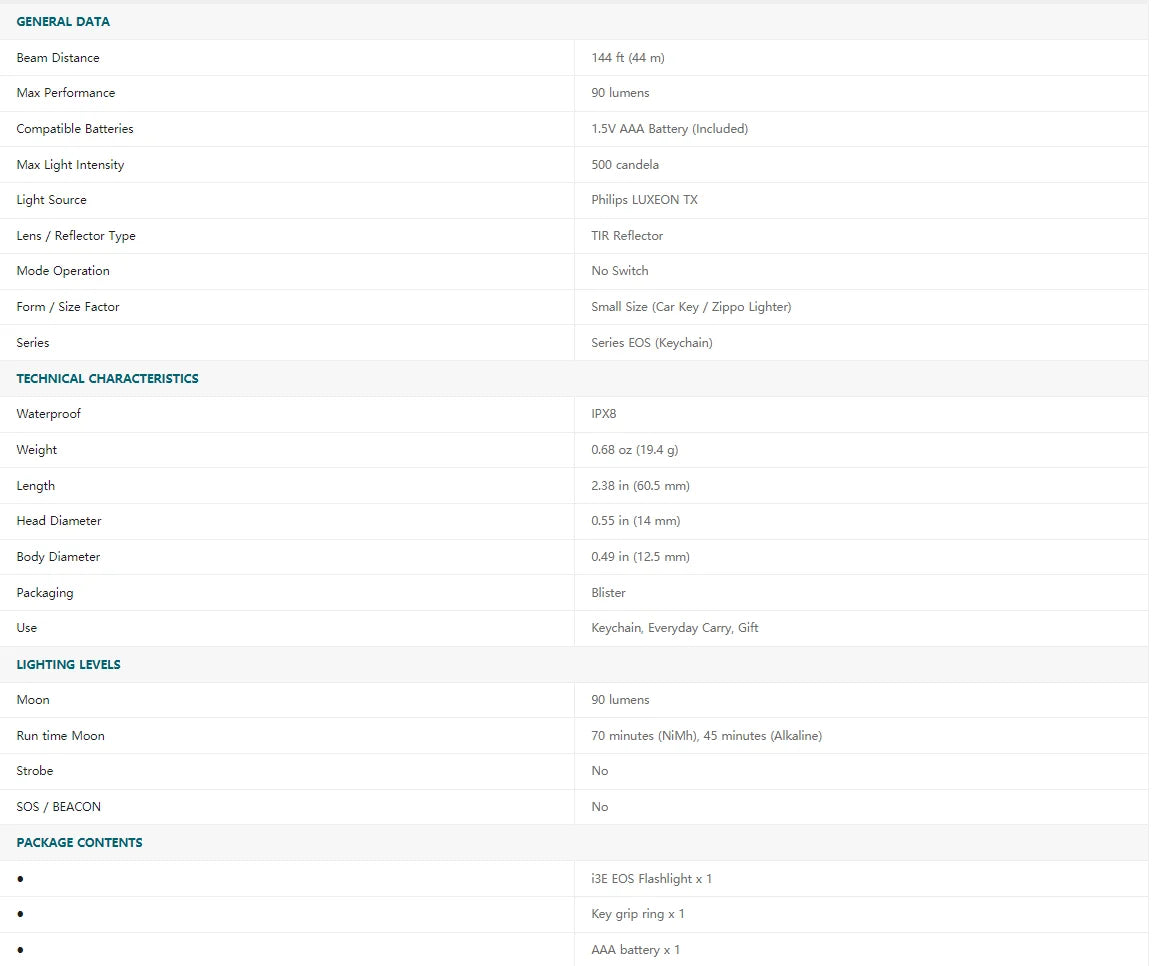Screen dimensions: 1154x966
Task: Click the Technical Characteristics section header
Action: click(107, 379)
